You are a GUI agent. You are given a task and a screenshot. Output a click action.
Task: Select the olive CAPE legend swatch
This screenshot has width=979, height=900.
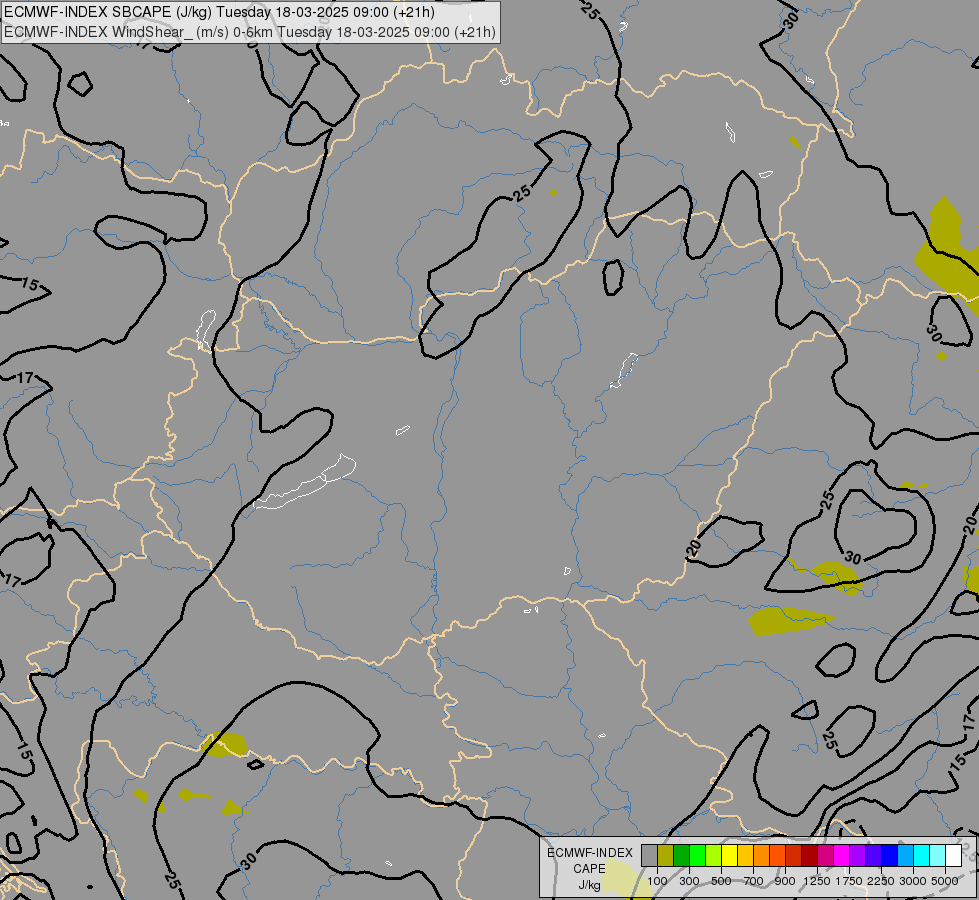tap(666, 856)
